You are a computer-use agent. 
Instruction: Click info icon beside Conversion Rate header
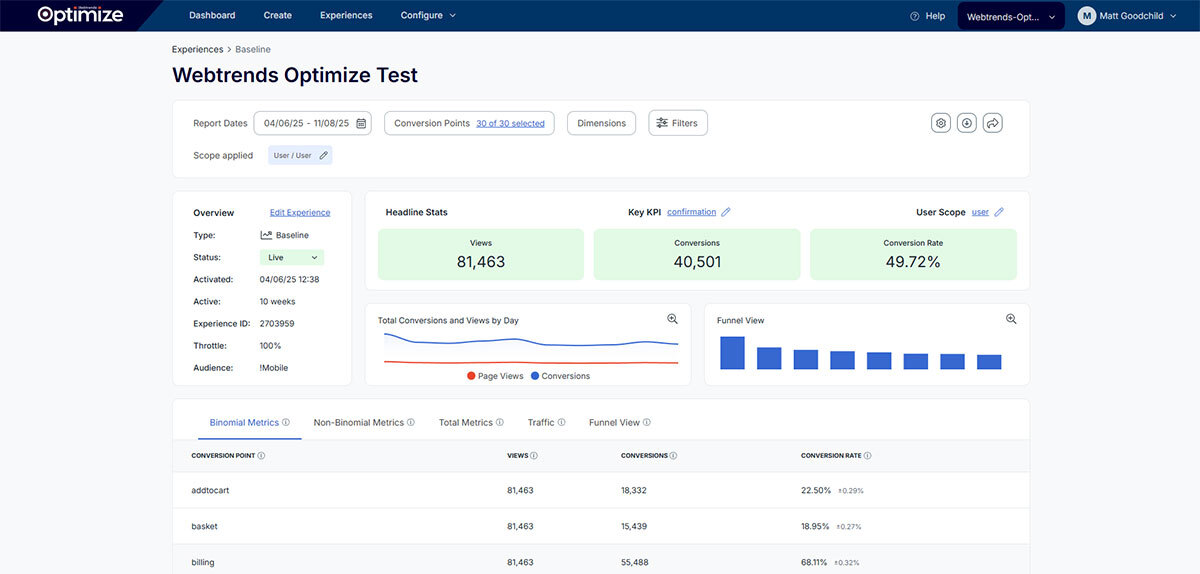tap(867, 456)
